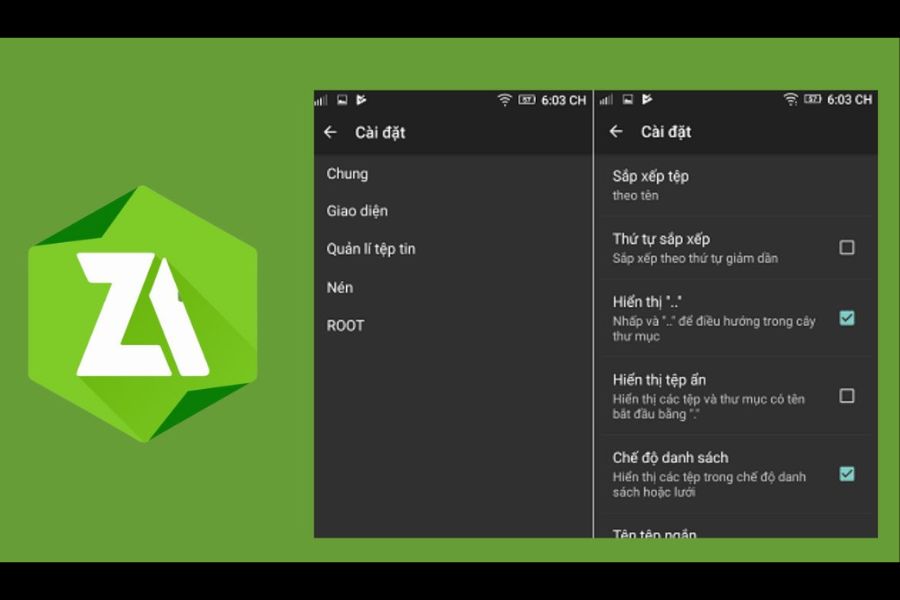The width and height of the screenshot is (900, 600).
Task: Uncheck the Chế độ danh sách checkbox
Action: coord(847,474)
